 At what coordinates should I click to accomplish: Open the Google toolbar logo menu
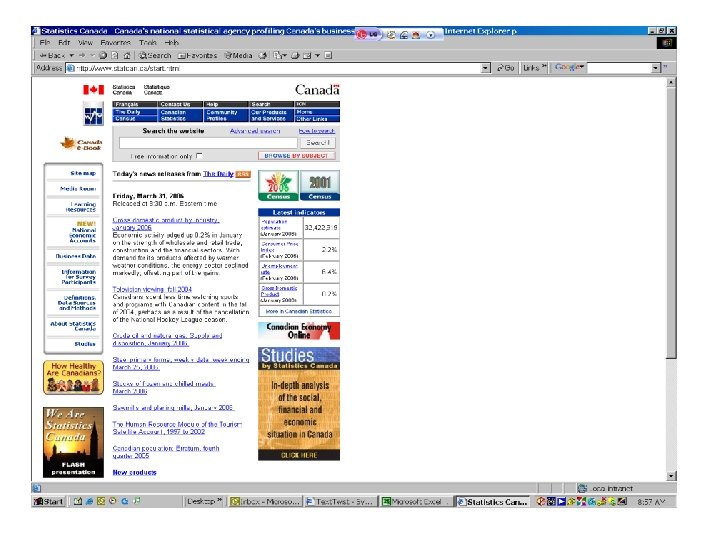(x=569, y=67)
